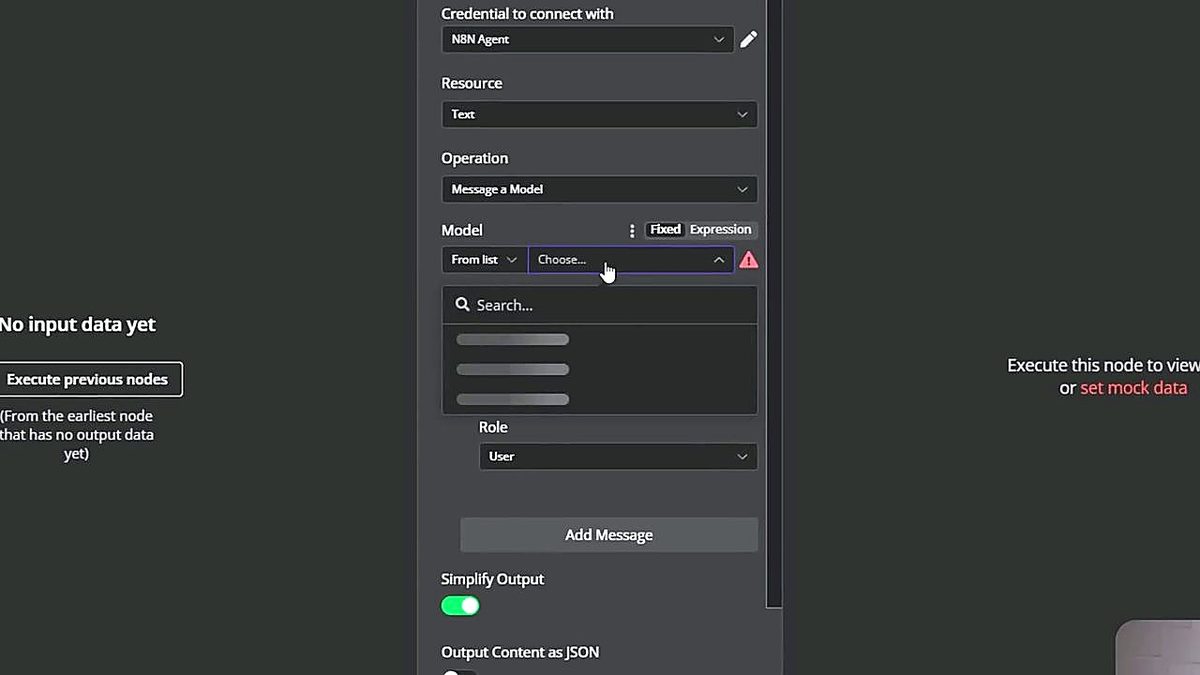Click the Simplify Output label
Viewport: 1200px width, 675px height.
coord(492,579)
